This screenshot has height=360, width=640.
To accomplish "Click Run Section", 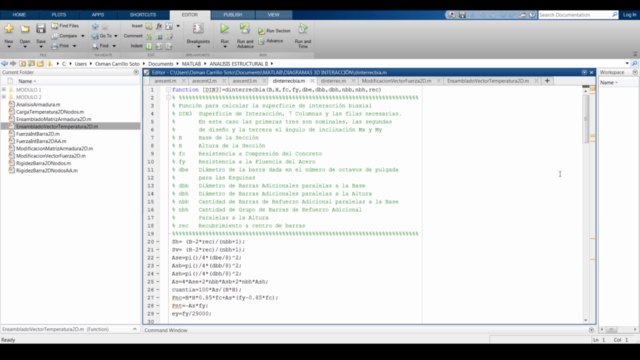I will click(274, 31).
